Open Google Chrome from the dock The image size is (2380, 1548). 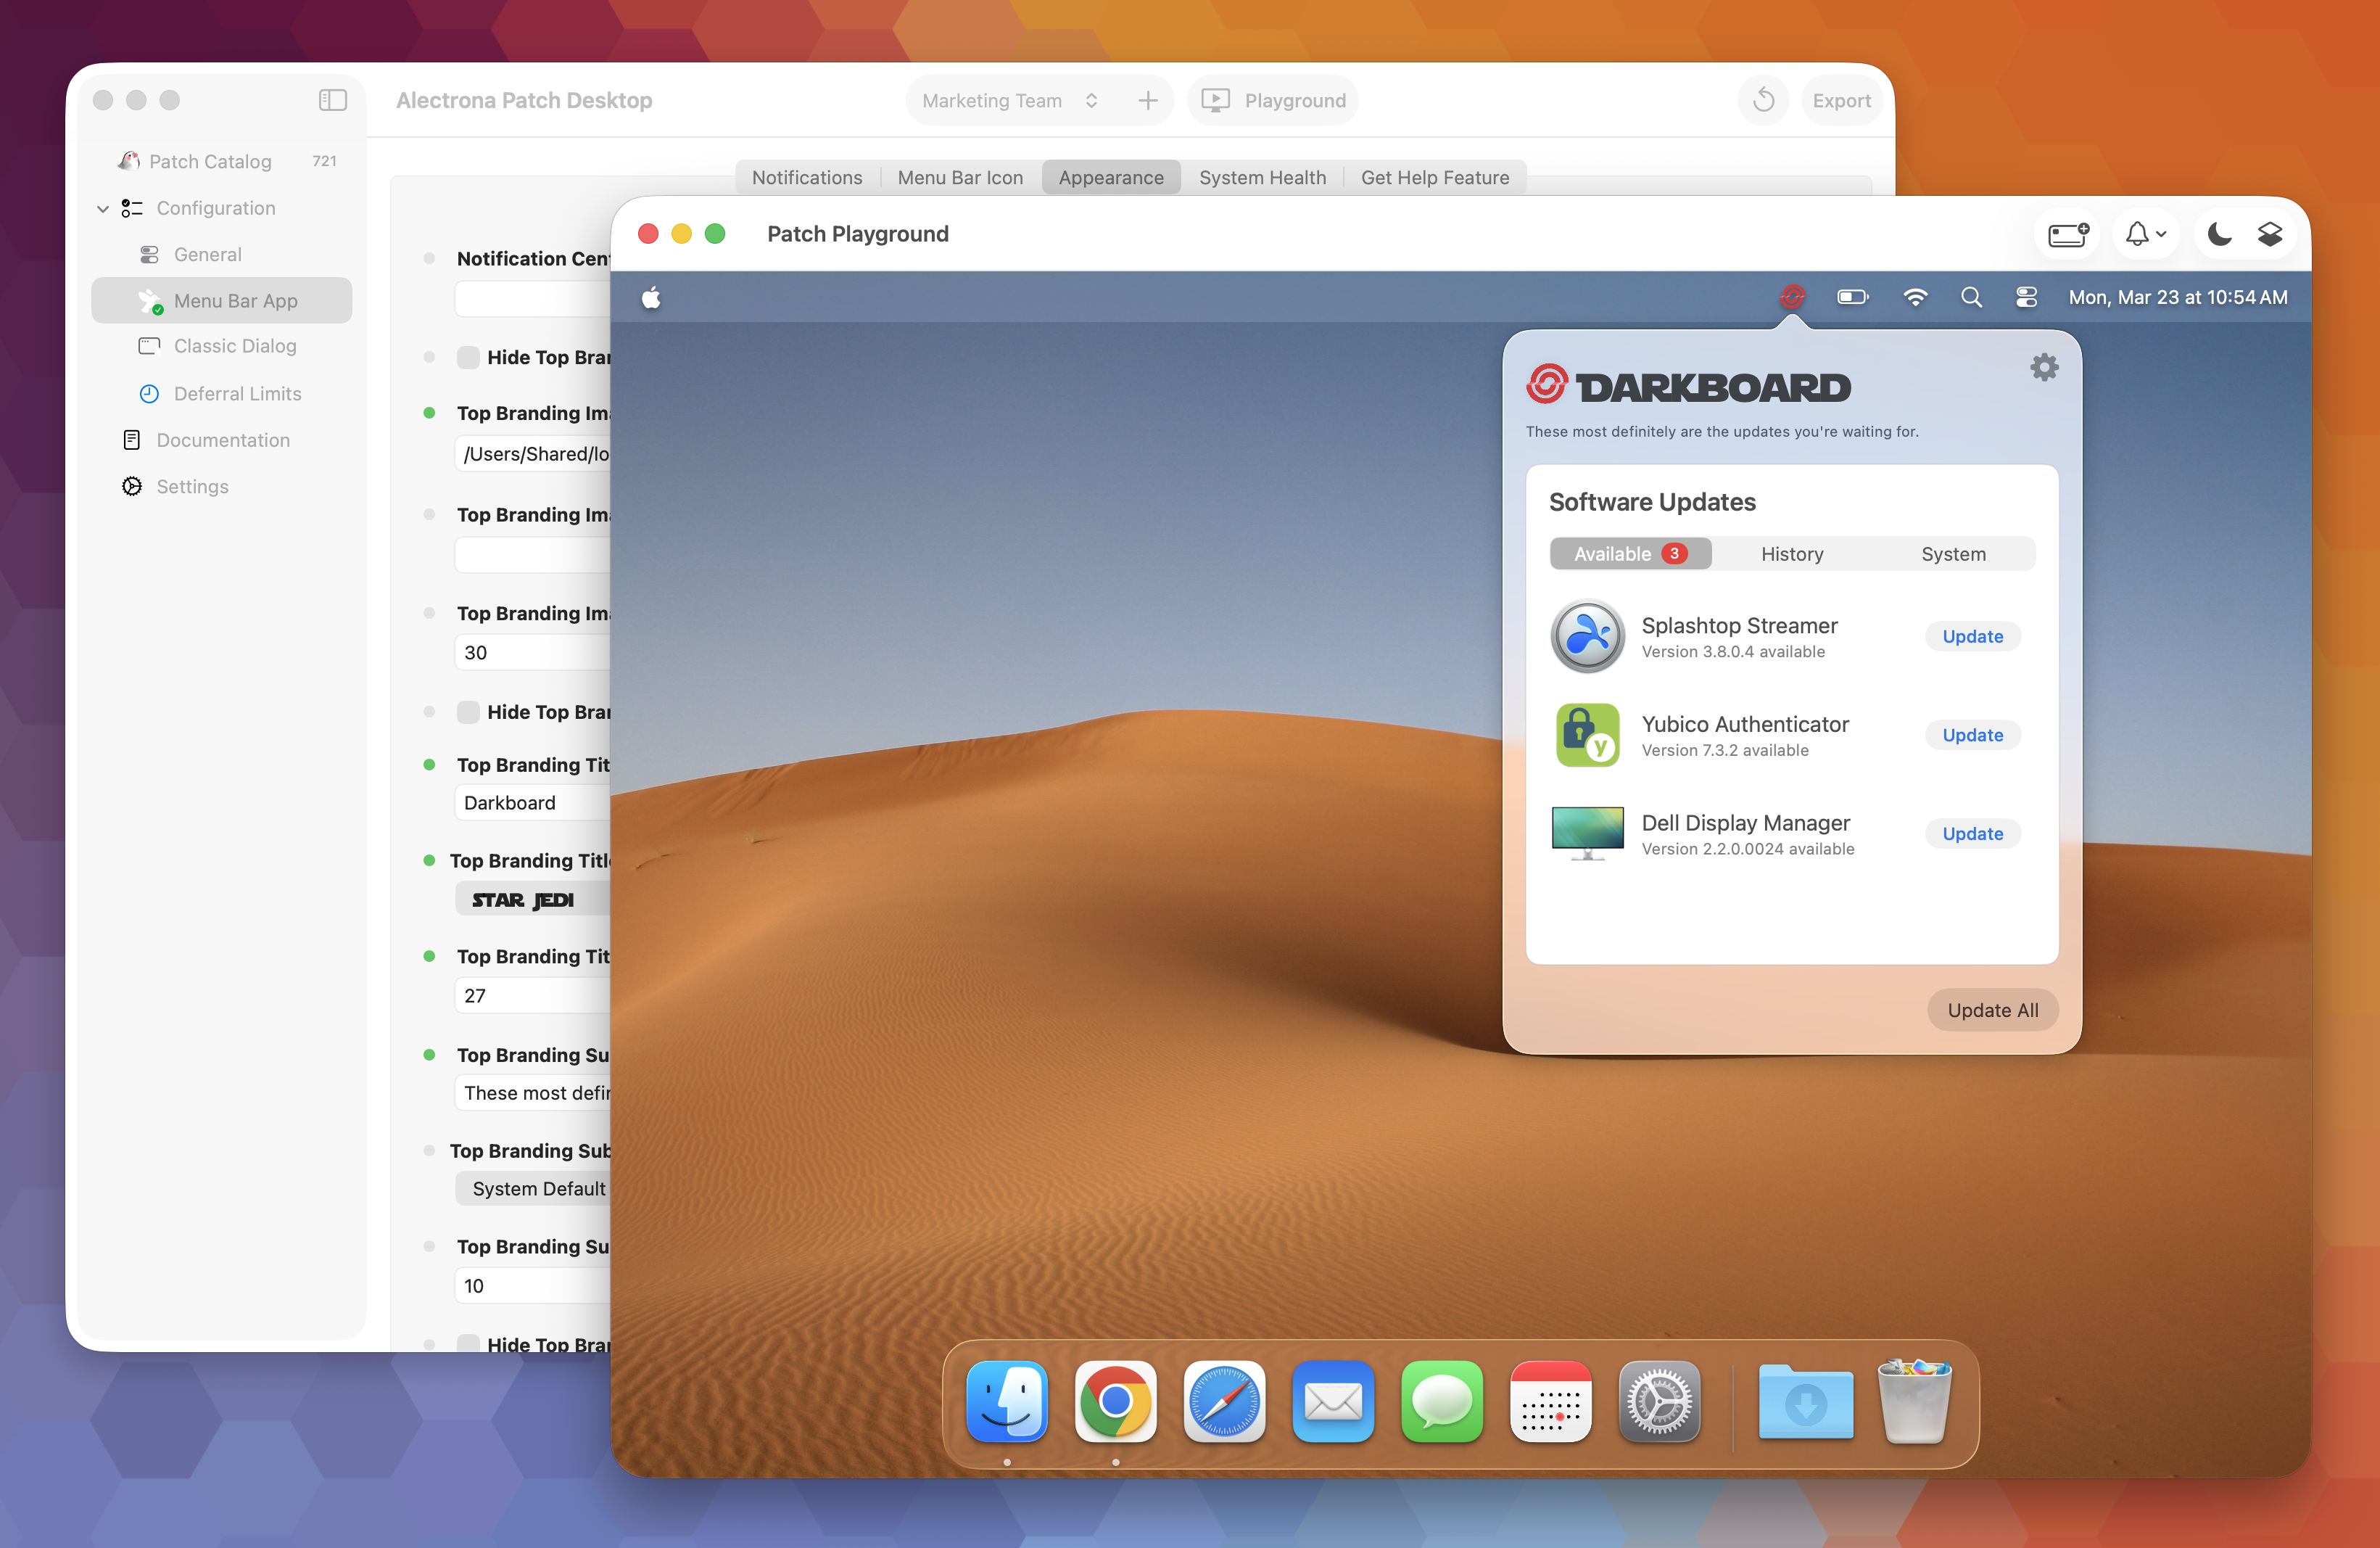pyautogui.click(x=1115, y=1402)
